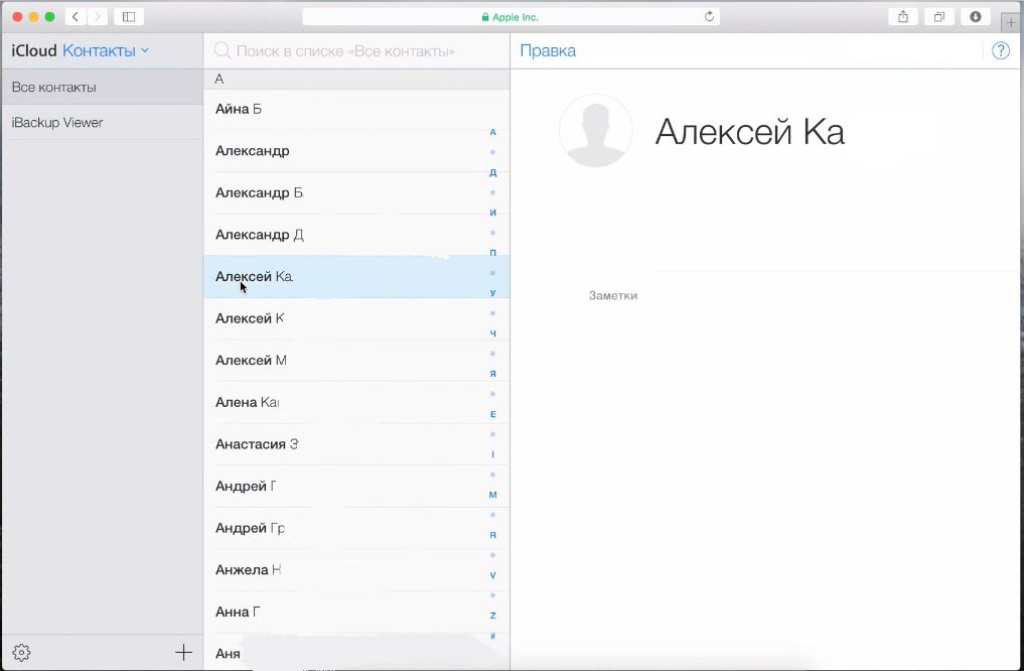Open the settings gear in the sidebar
Image resolution: width=1024 pixels, height=671 pixels.
pyautogui.click(x=21, y=653)
